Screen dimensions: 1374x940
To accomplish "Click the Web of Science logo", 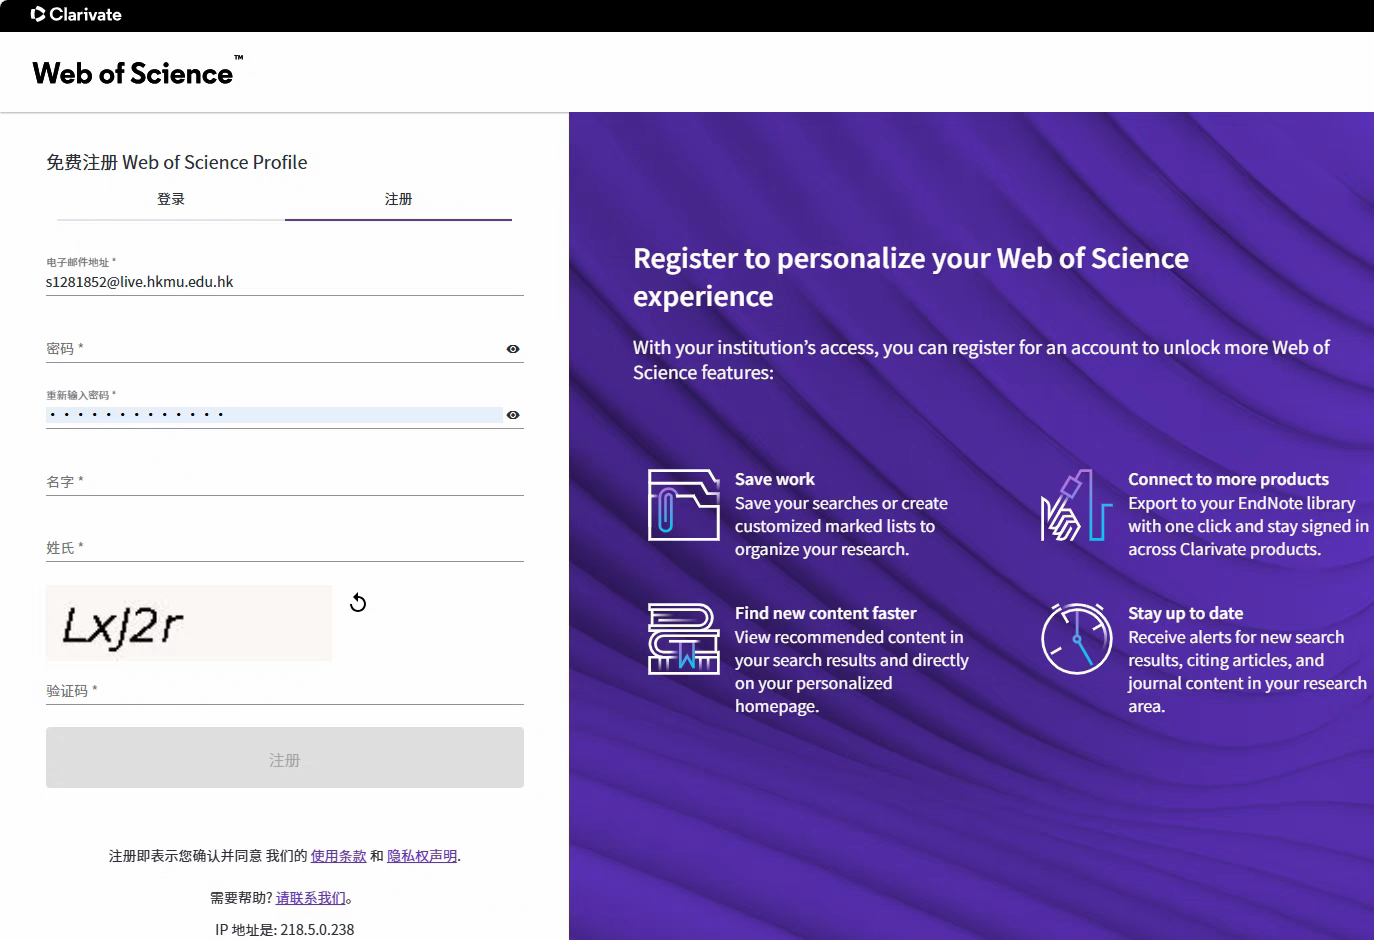I will [136, 73].
